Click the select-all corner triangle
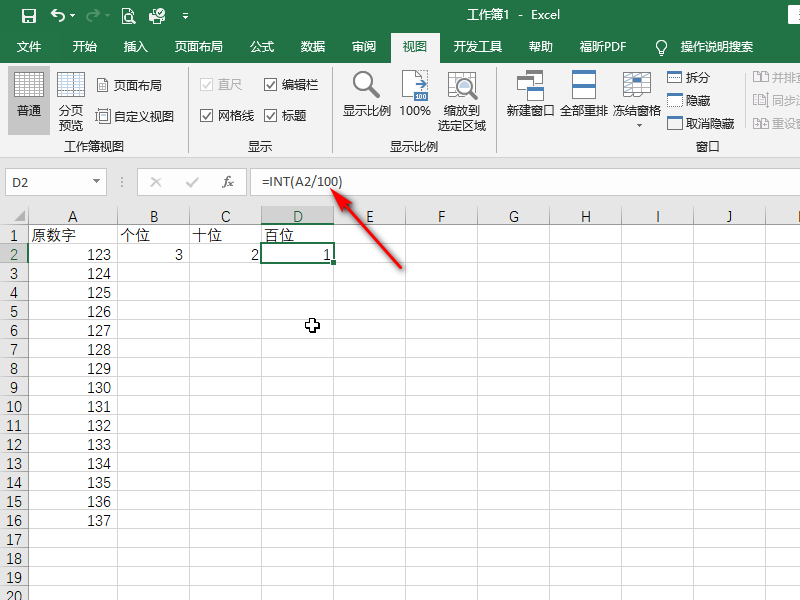 (19, 216)
